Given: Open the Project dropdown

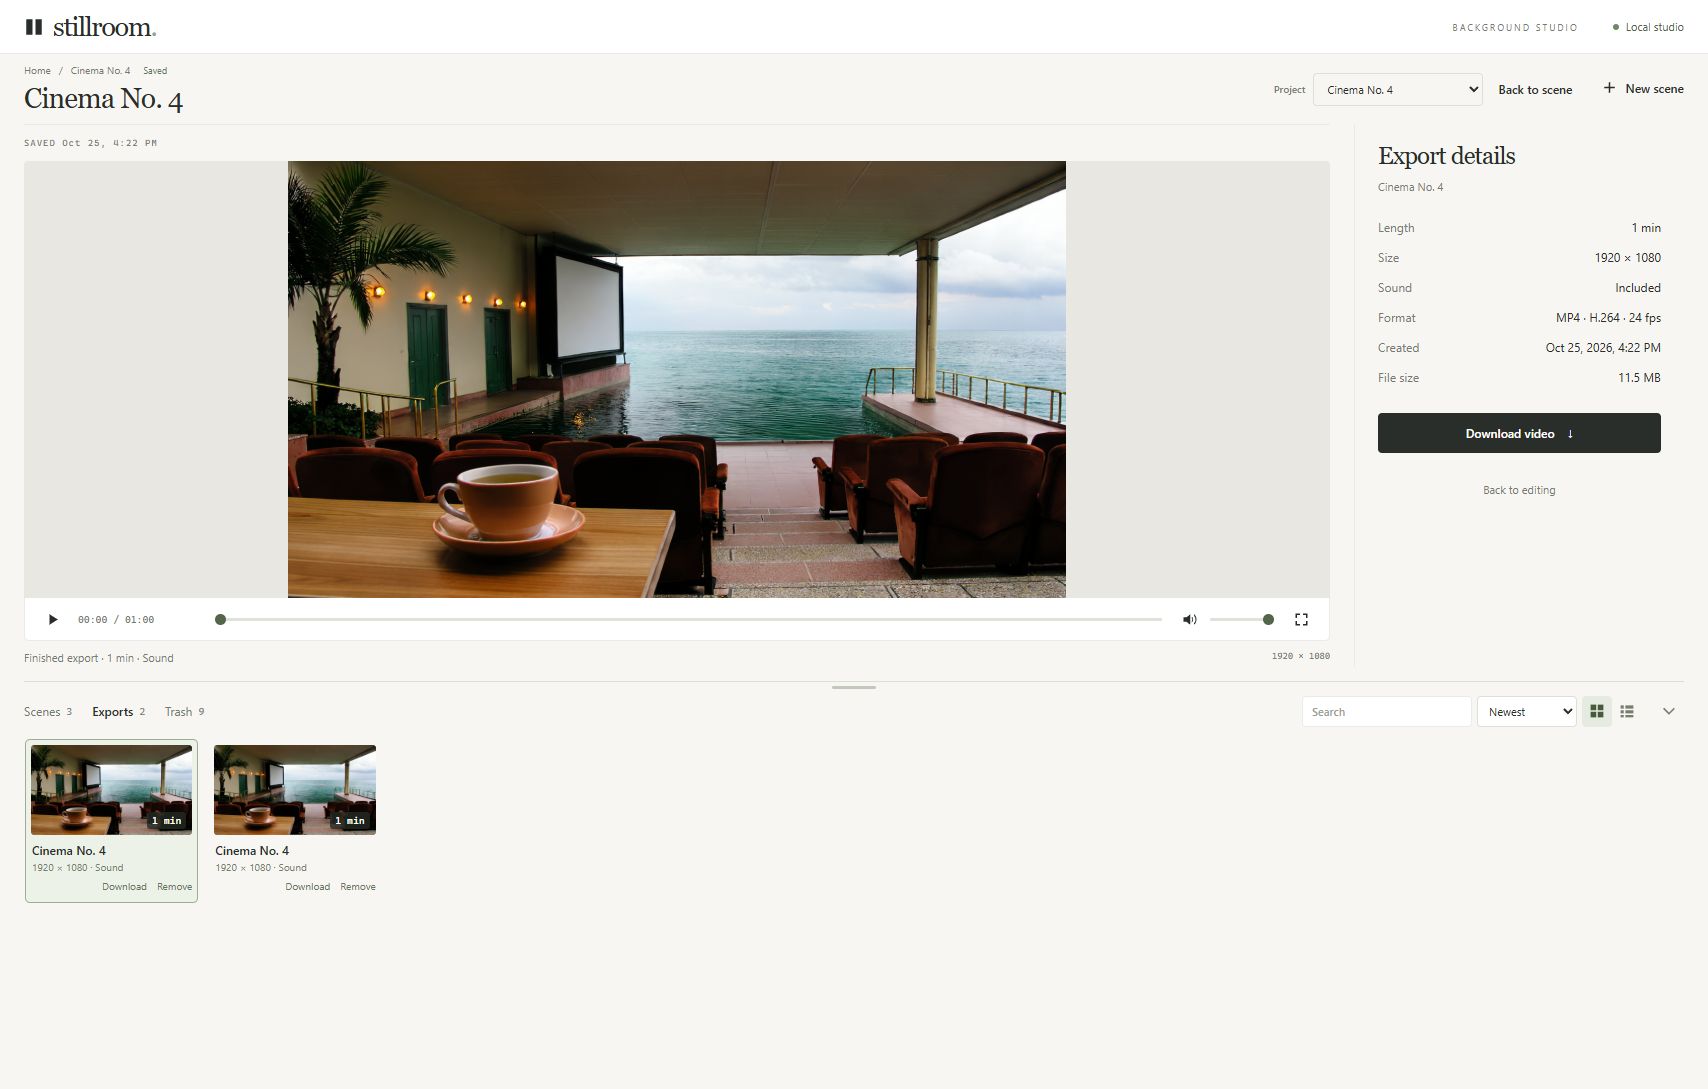Looking at the screenshot, I should [x=1397, y=90].
